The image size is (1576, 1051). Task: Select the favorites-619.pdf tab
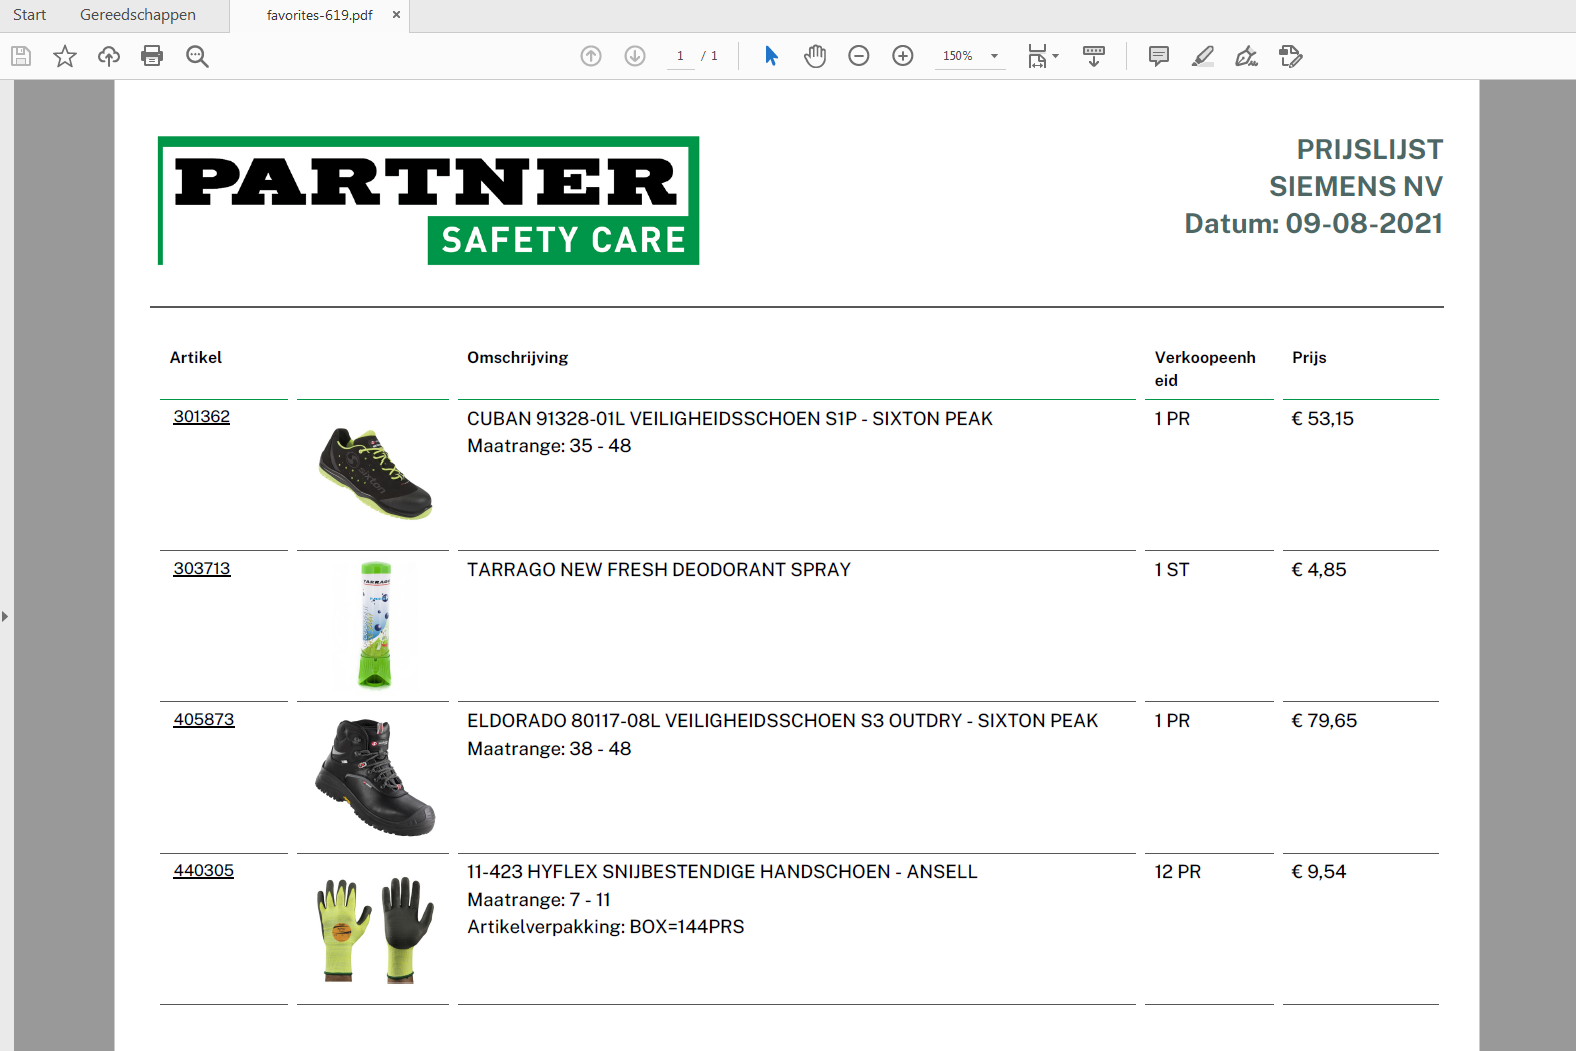(319, 15)
